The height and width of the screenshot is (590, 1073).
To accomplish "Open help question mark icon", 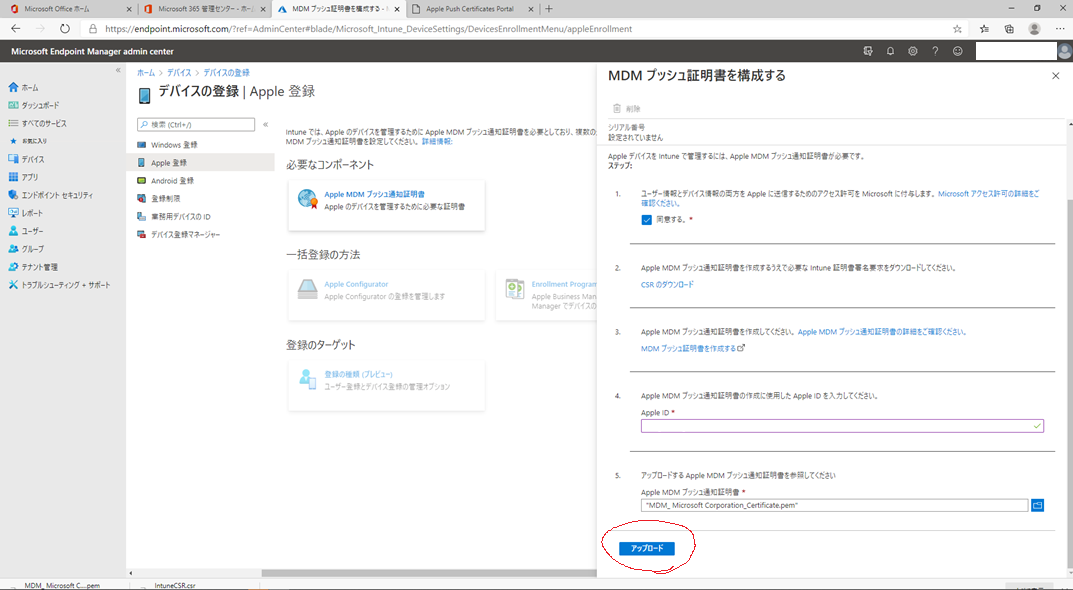I will 935,51.
